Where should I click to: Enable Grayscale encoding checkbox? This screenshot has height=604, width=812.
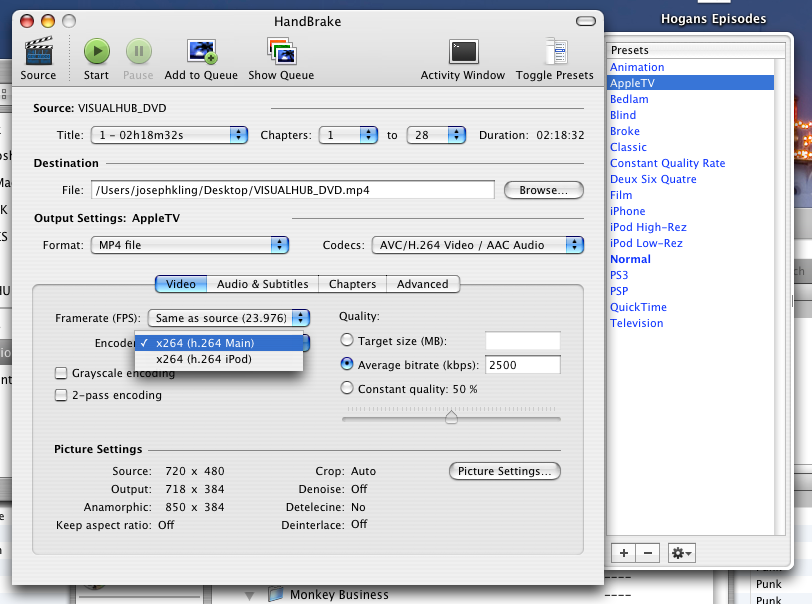click(x=61, y=373)
